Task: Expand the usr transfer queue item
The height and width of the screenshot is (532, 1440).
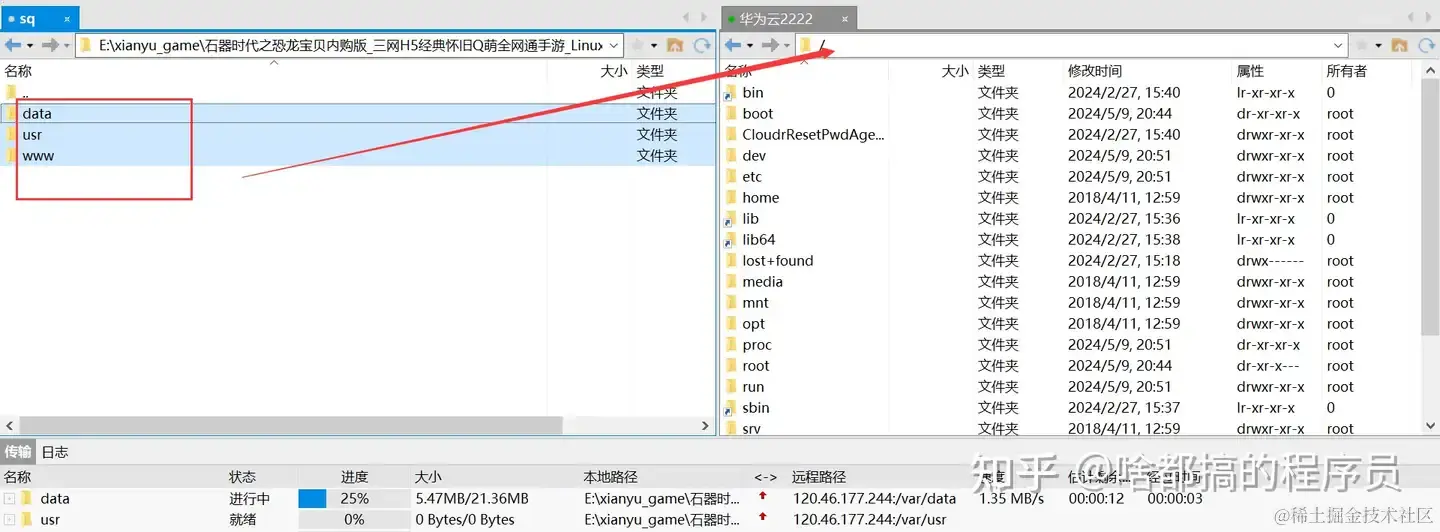Action: [x=9, y=519]
